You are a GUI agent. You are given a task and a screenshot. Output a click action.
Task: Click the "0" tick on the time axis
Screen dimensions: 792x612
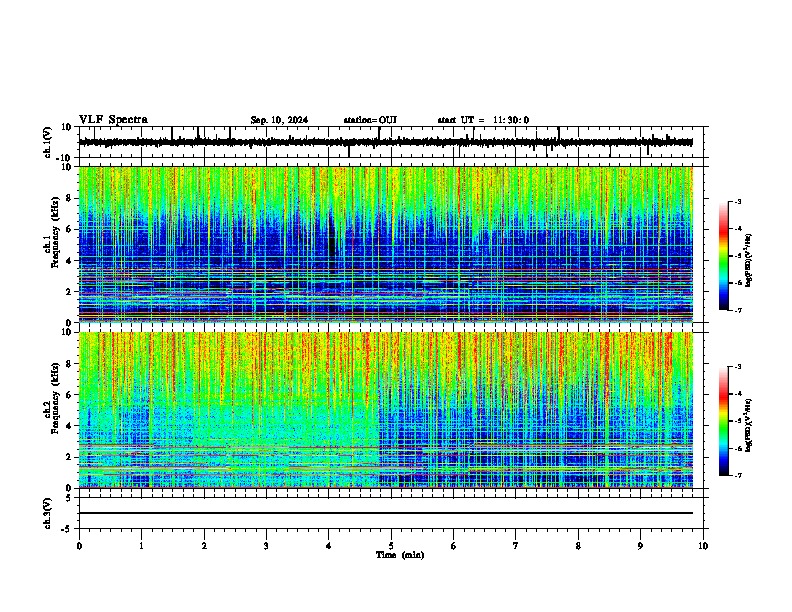[x=79, y=546]
